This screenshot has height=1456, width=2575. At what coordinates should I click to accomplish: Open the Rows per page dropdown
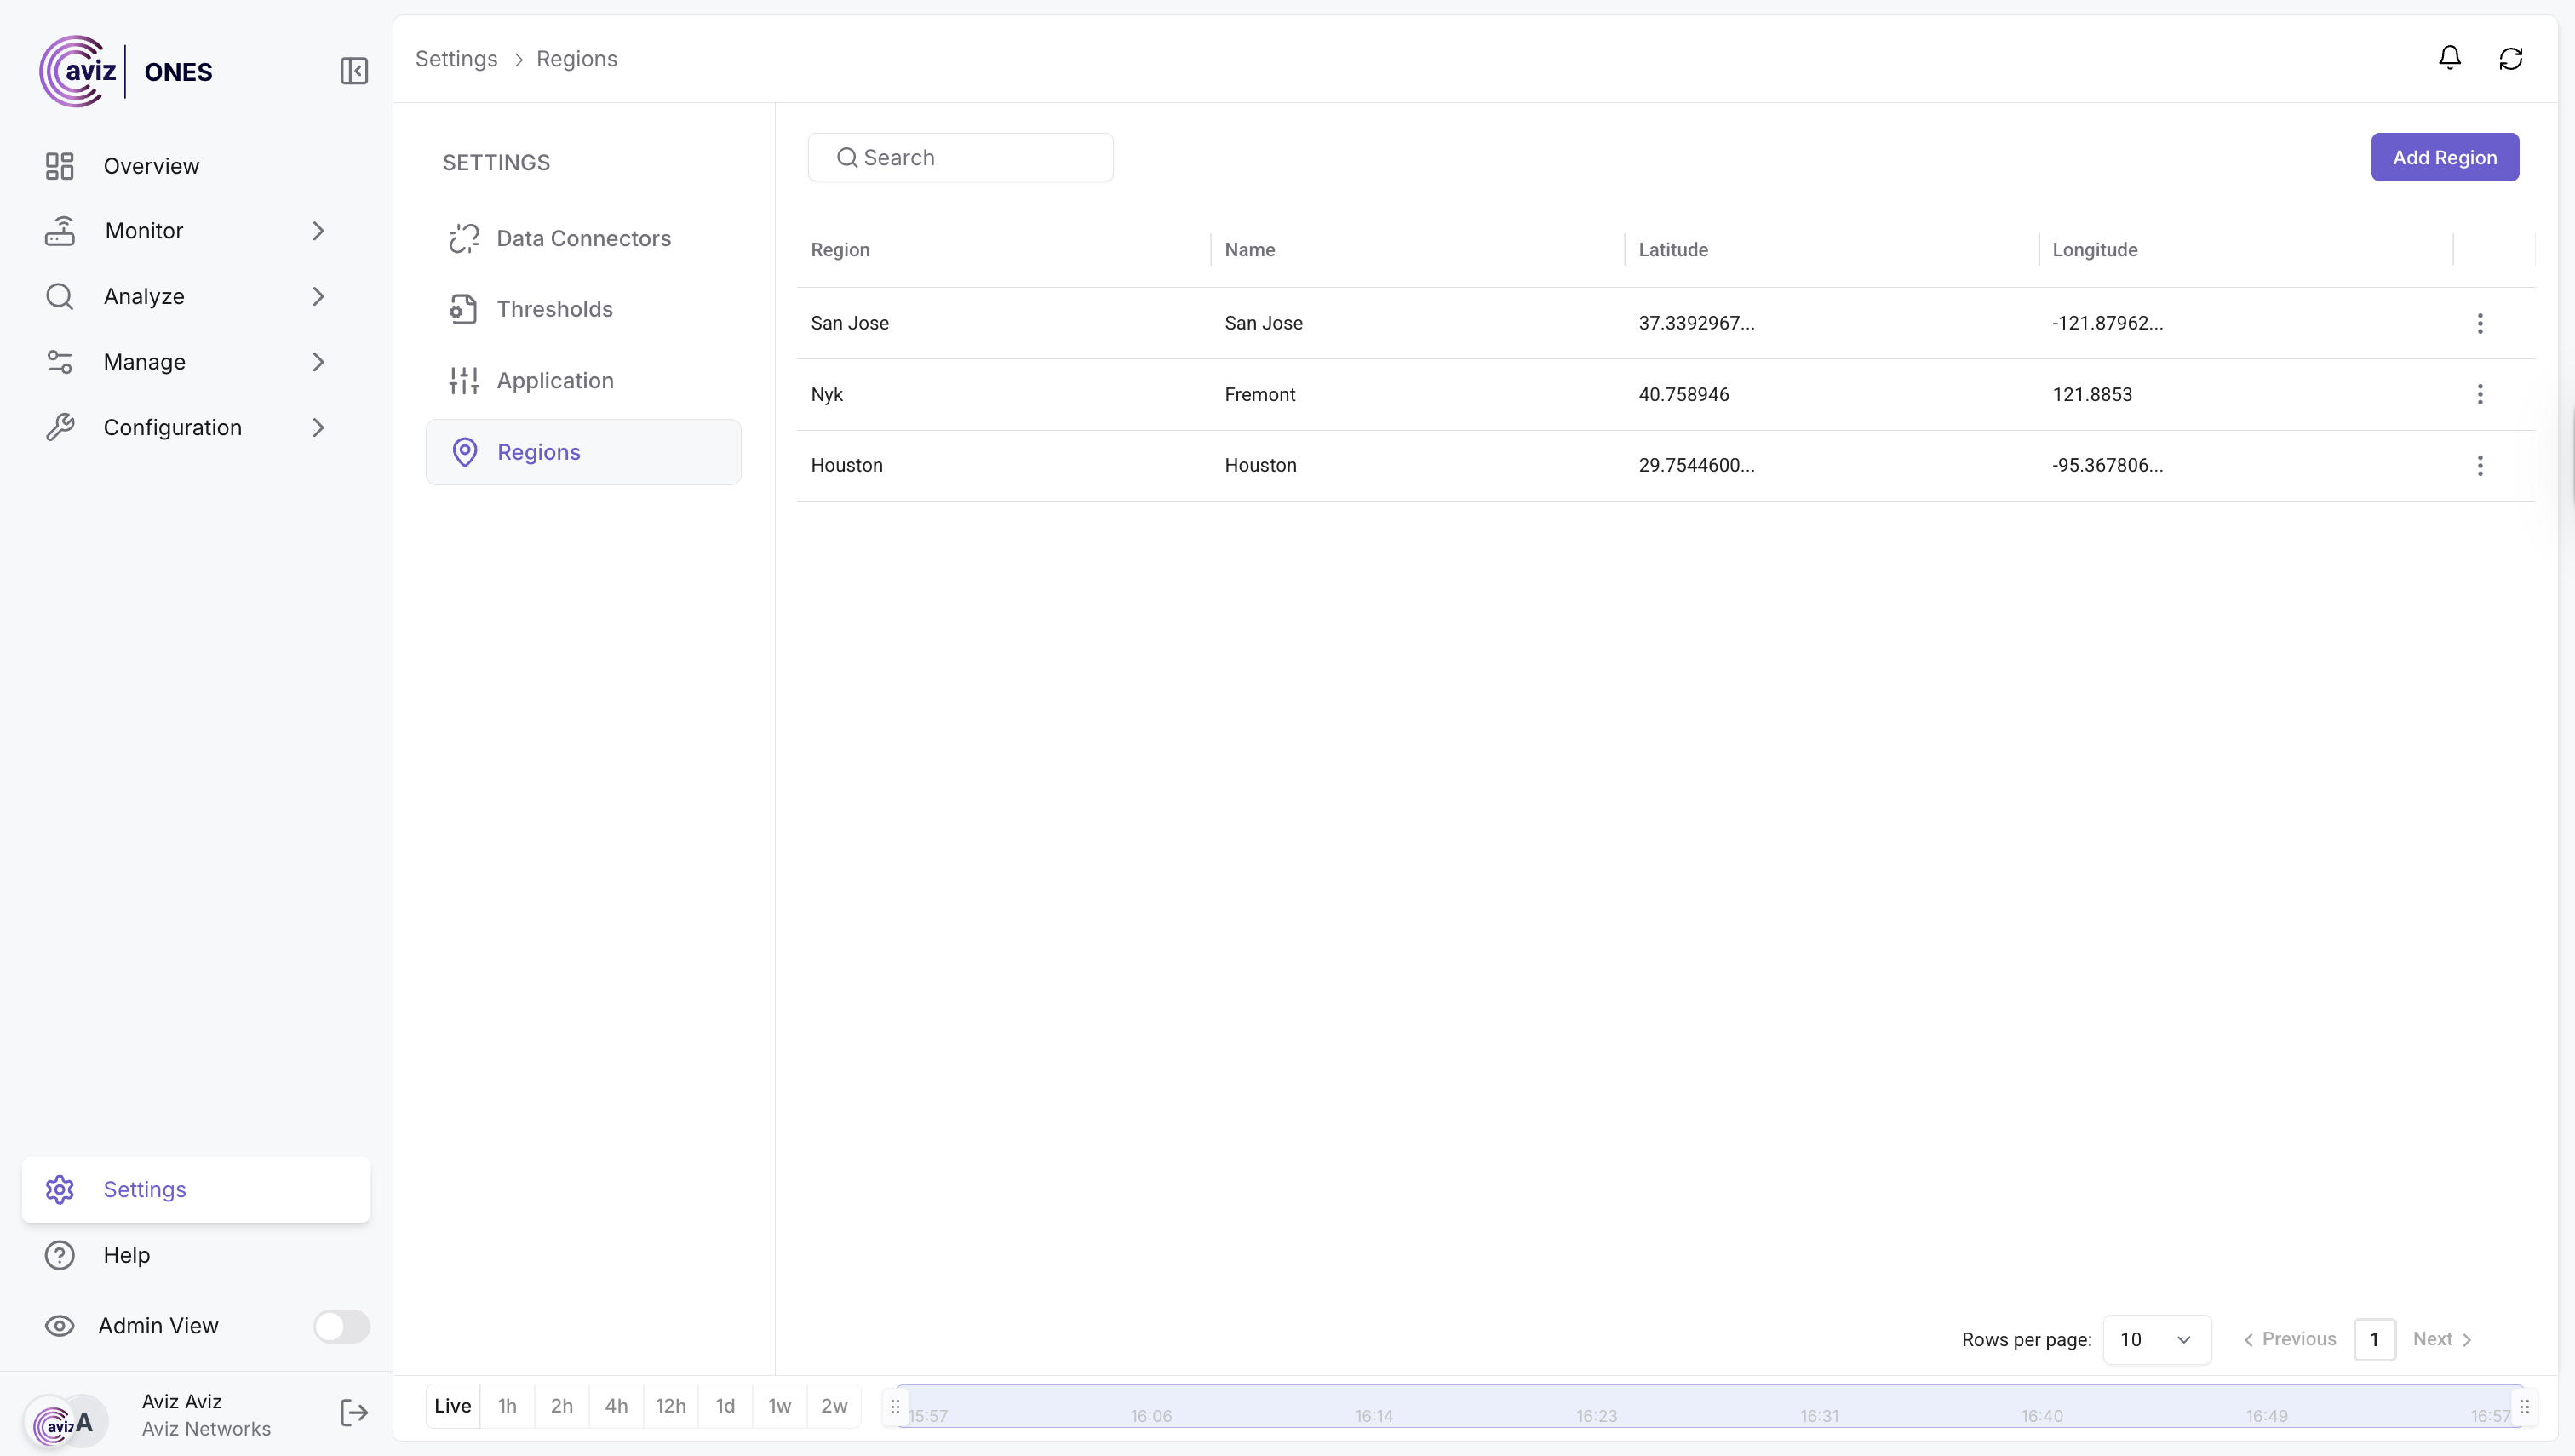pos(2156,1339)
